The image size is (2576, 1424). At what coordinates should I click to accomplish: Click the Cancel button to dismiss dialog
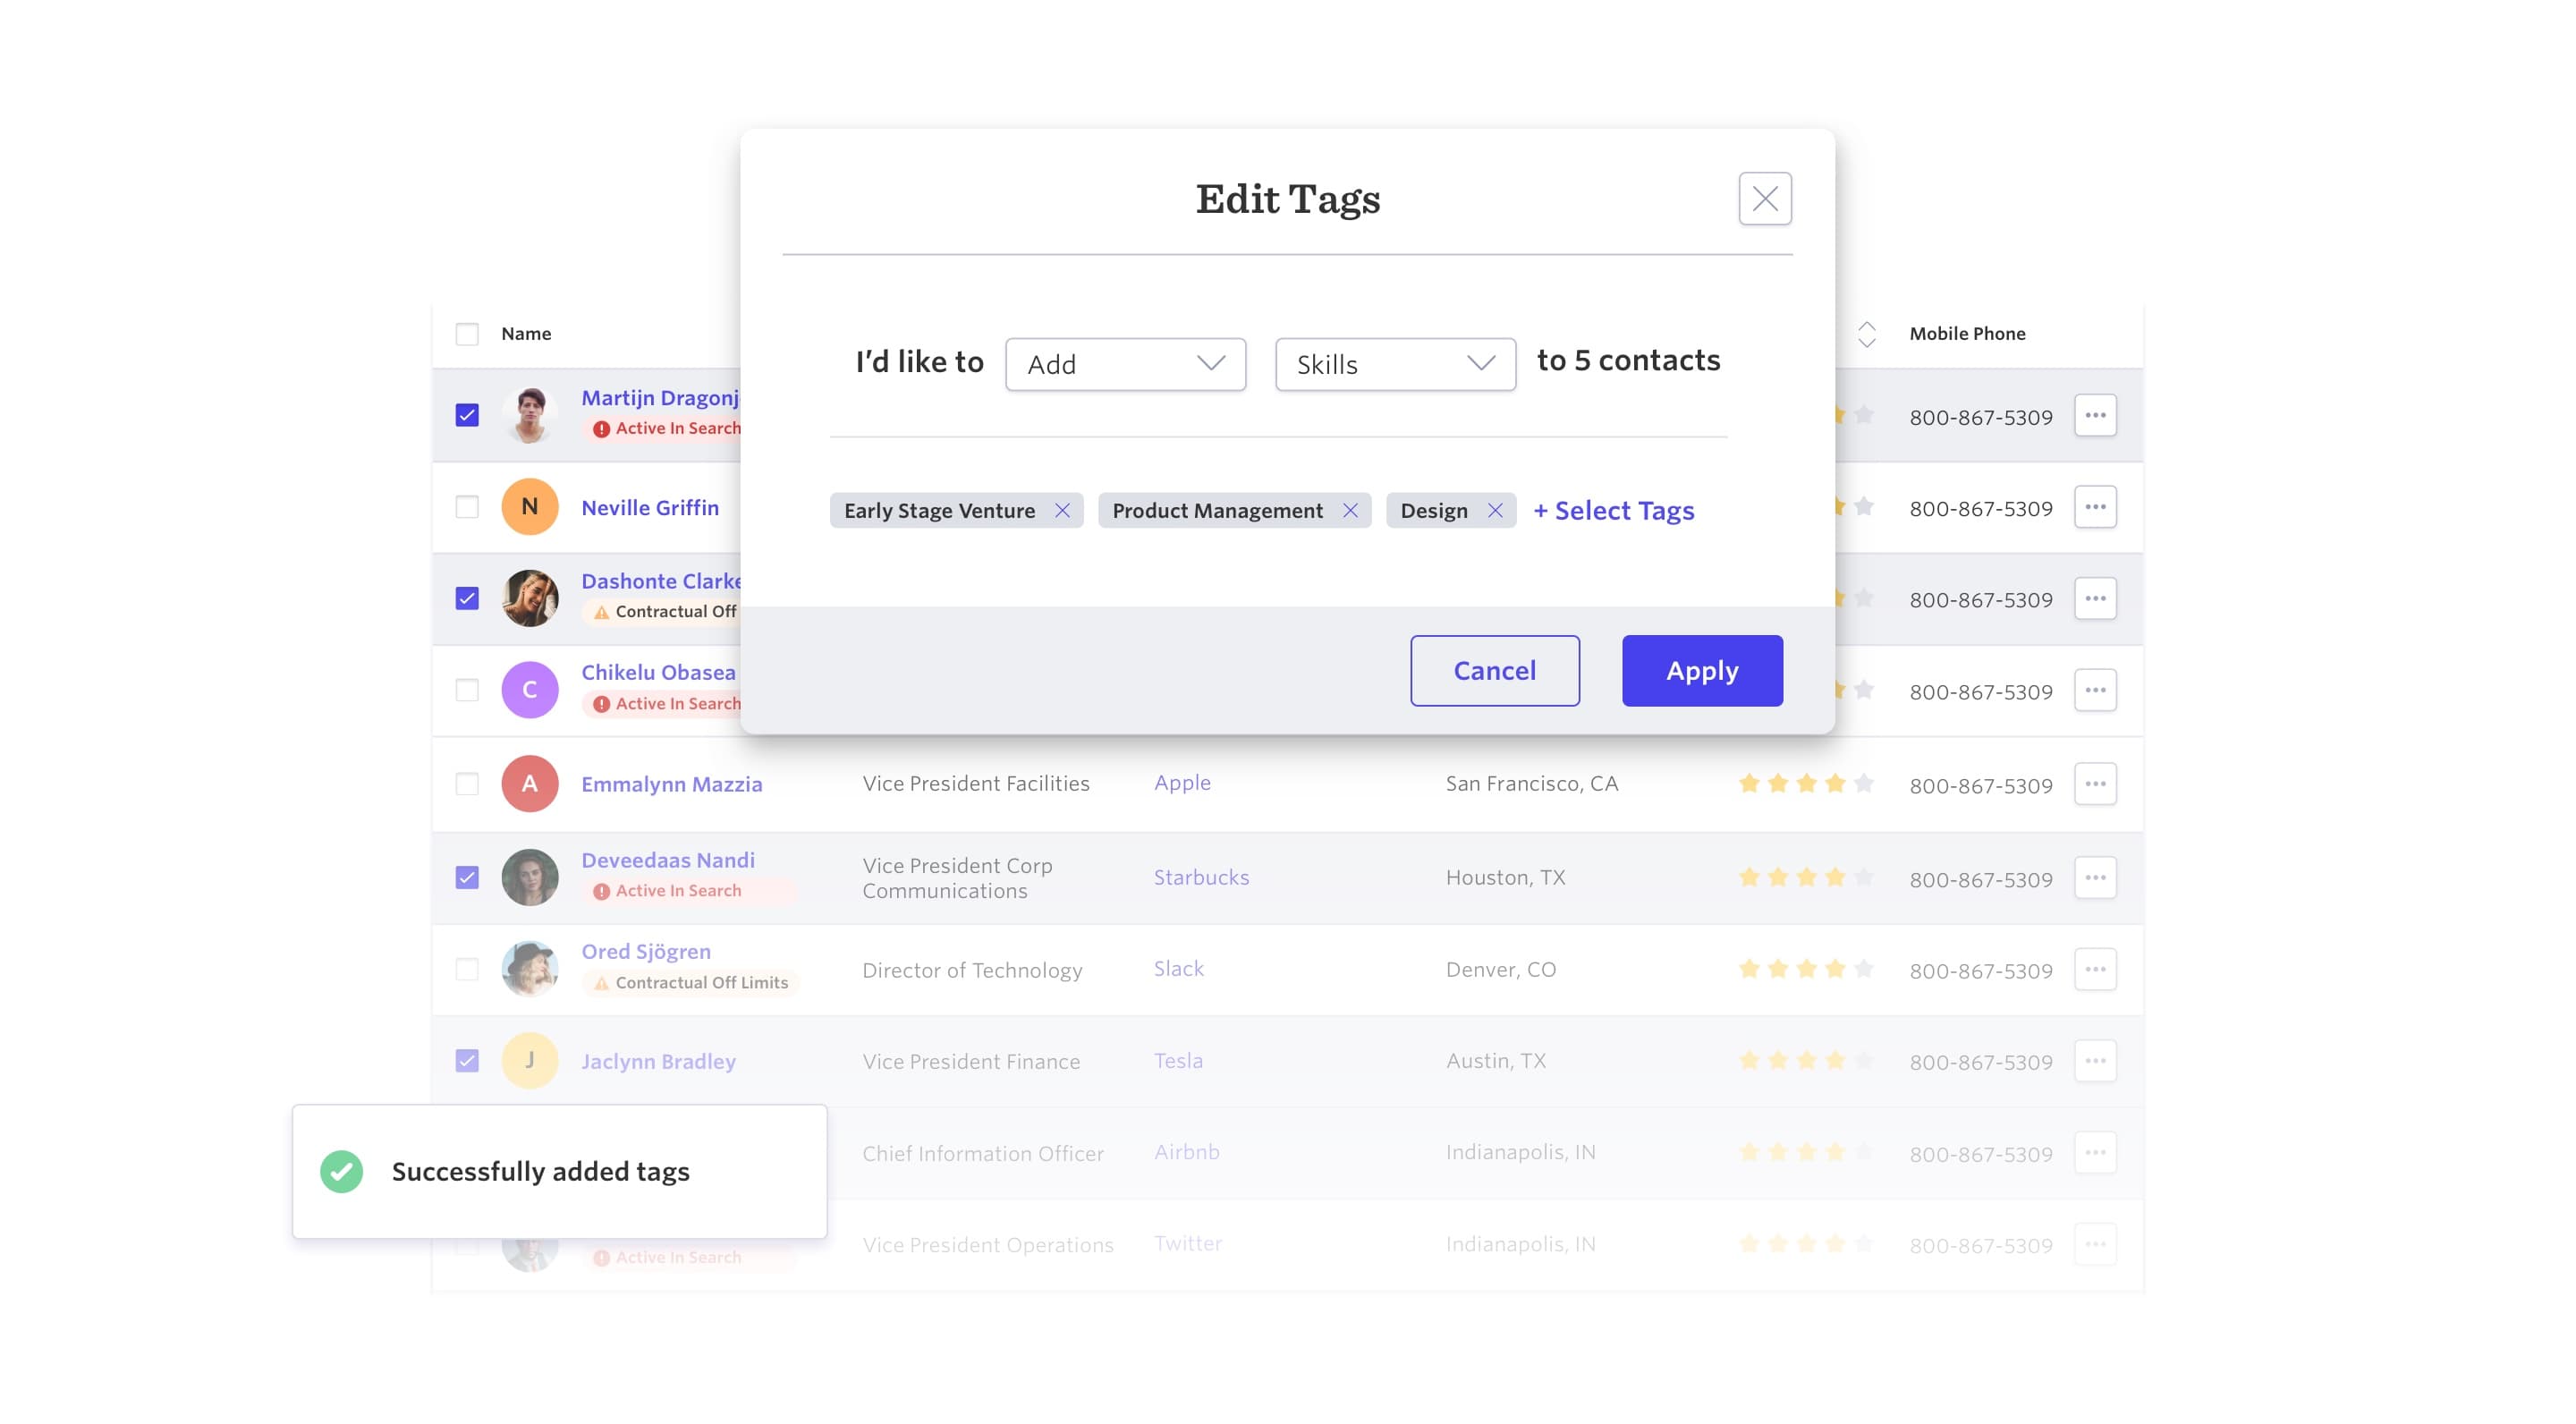[1494, 670]
